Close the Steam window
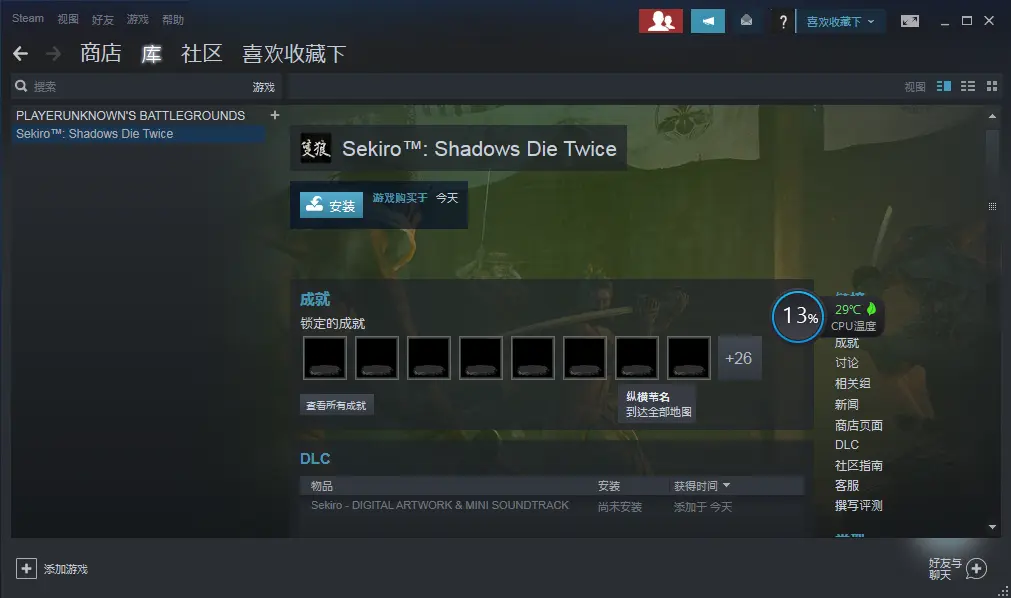1011x598 pixels. 989,21
